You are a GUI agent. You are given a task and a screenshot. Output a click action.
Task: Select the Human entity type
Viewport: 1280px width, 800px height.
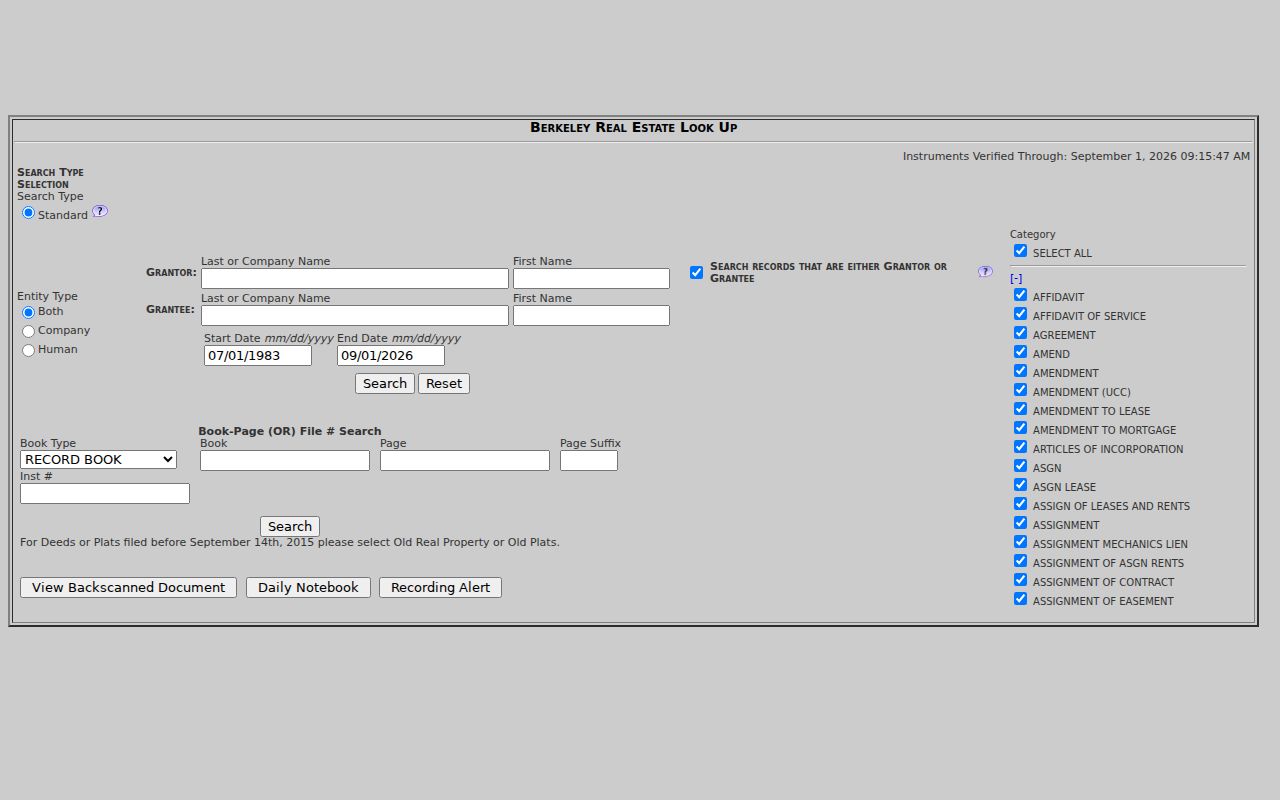coord(28,350)
